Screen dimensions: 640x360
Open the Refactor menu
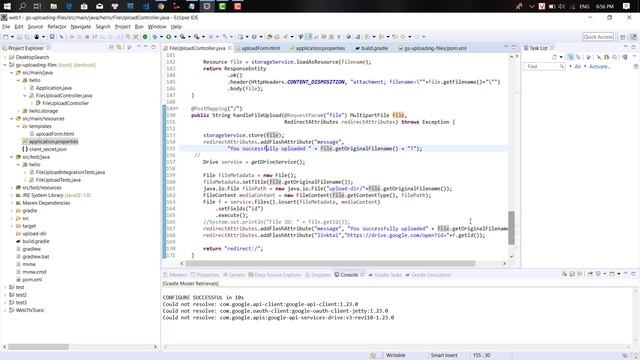57,27
